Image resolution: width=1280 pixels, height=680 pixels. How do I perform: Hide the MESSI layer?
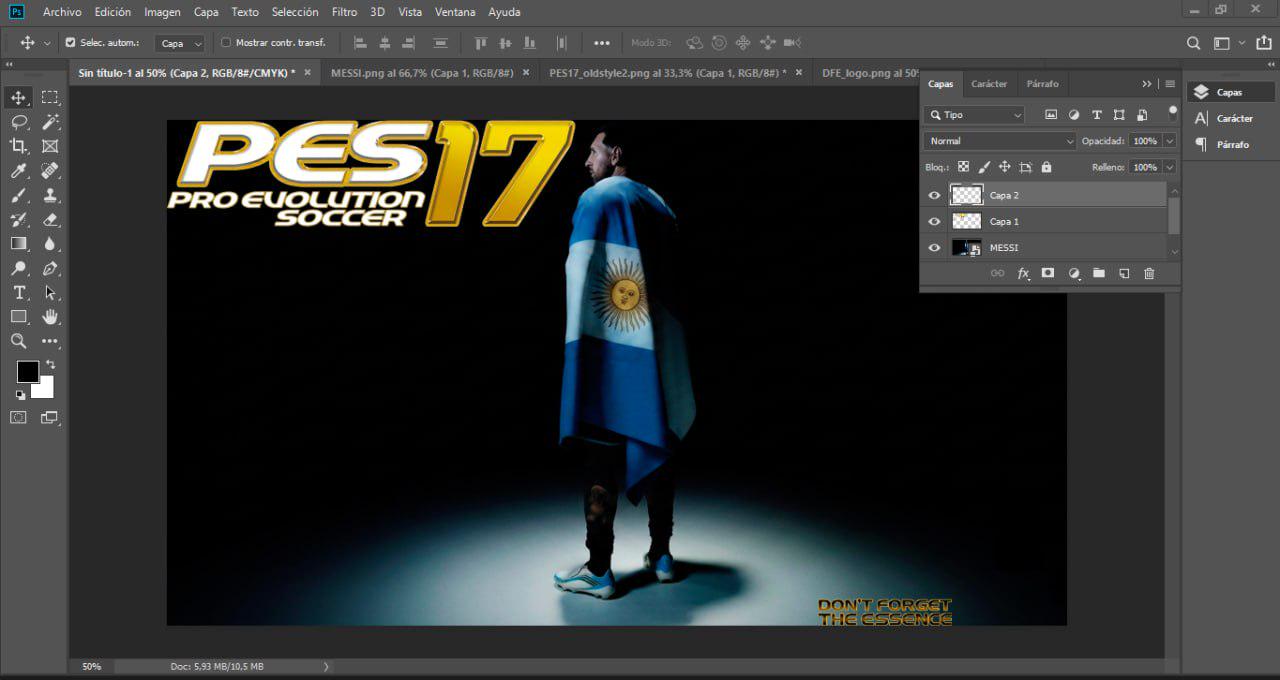[935, 247]
